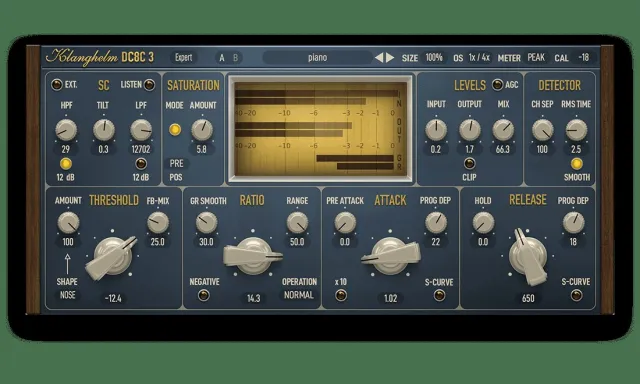This screenshot has height=384, width=640.
Task: Go to the next preset arrow
Action: pyautogui.click(x=390, y=58)
